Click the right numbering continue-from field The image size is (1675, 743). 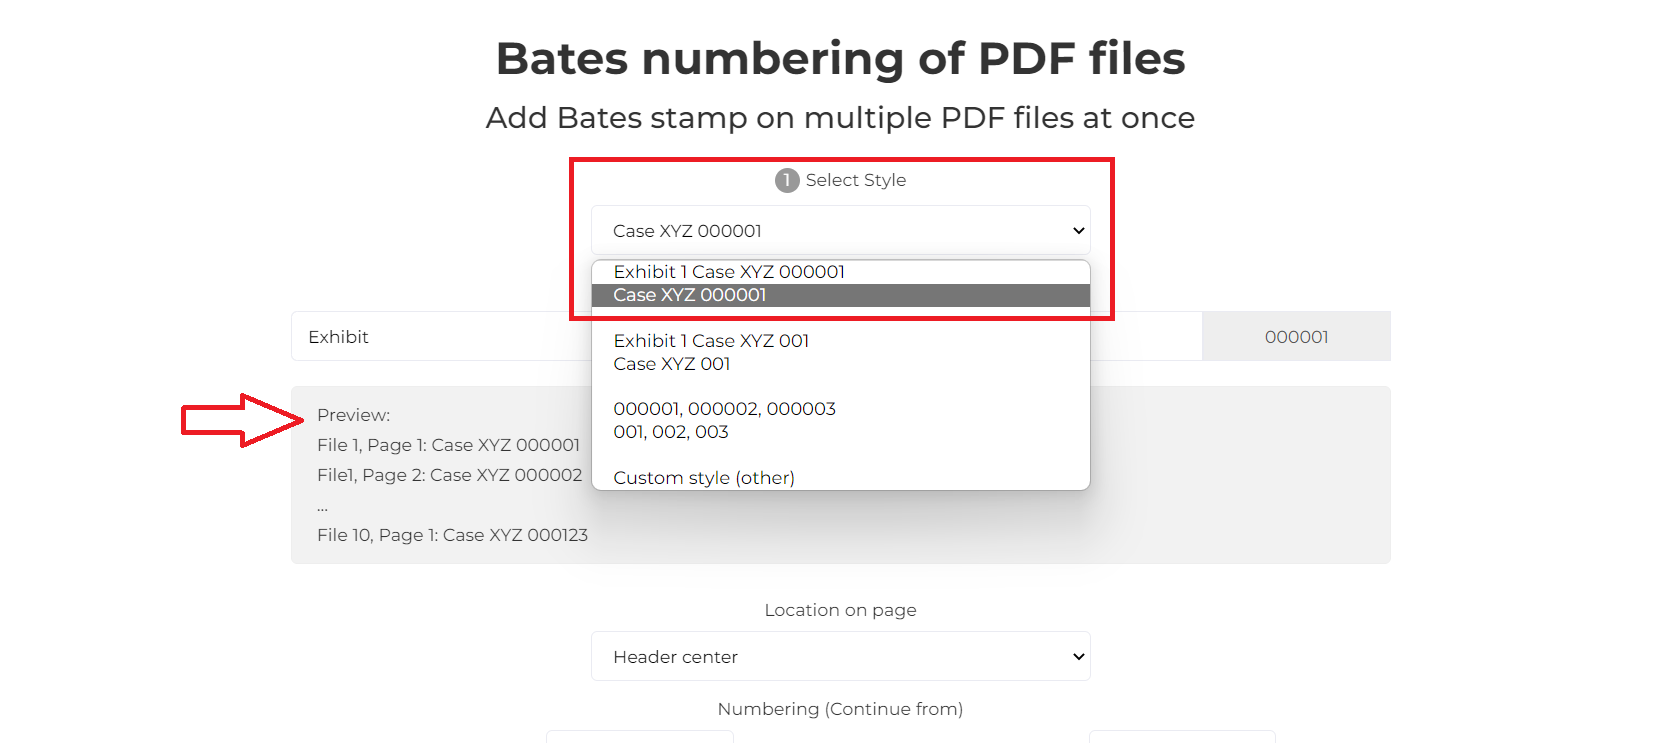tap(1180, 739)
